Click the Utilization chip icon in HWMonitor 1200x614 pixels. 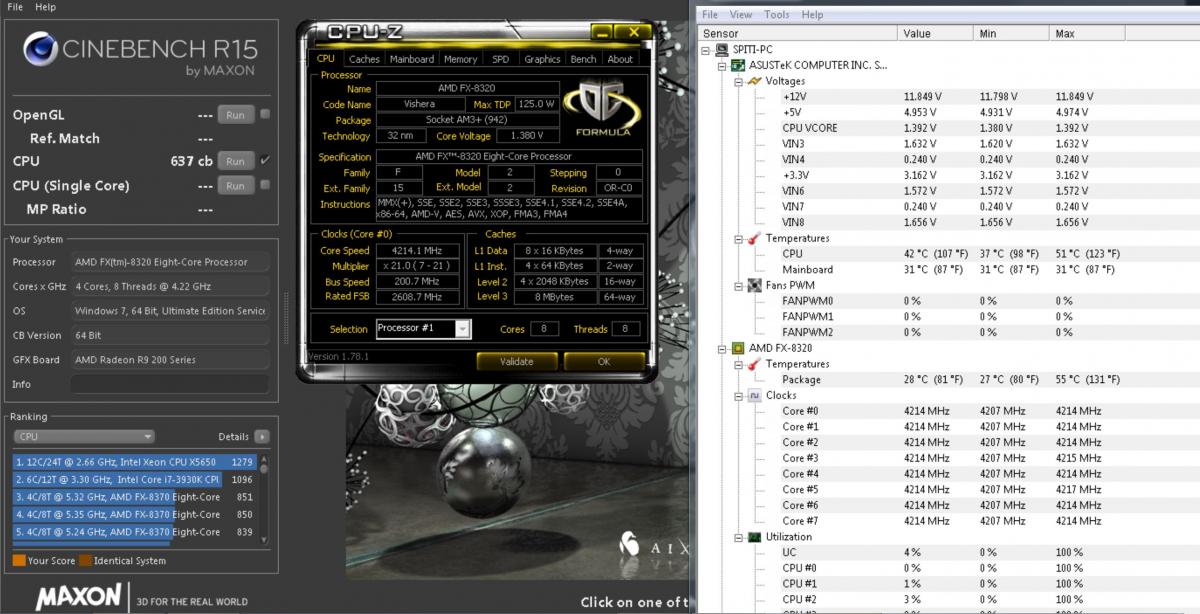click(x=753, y=537)
